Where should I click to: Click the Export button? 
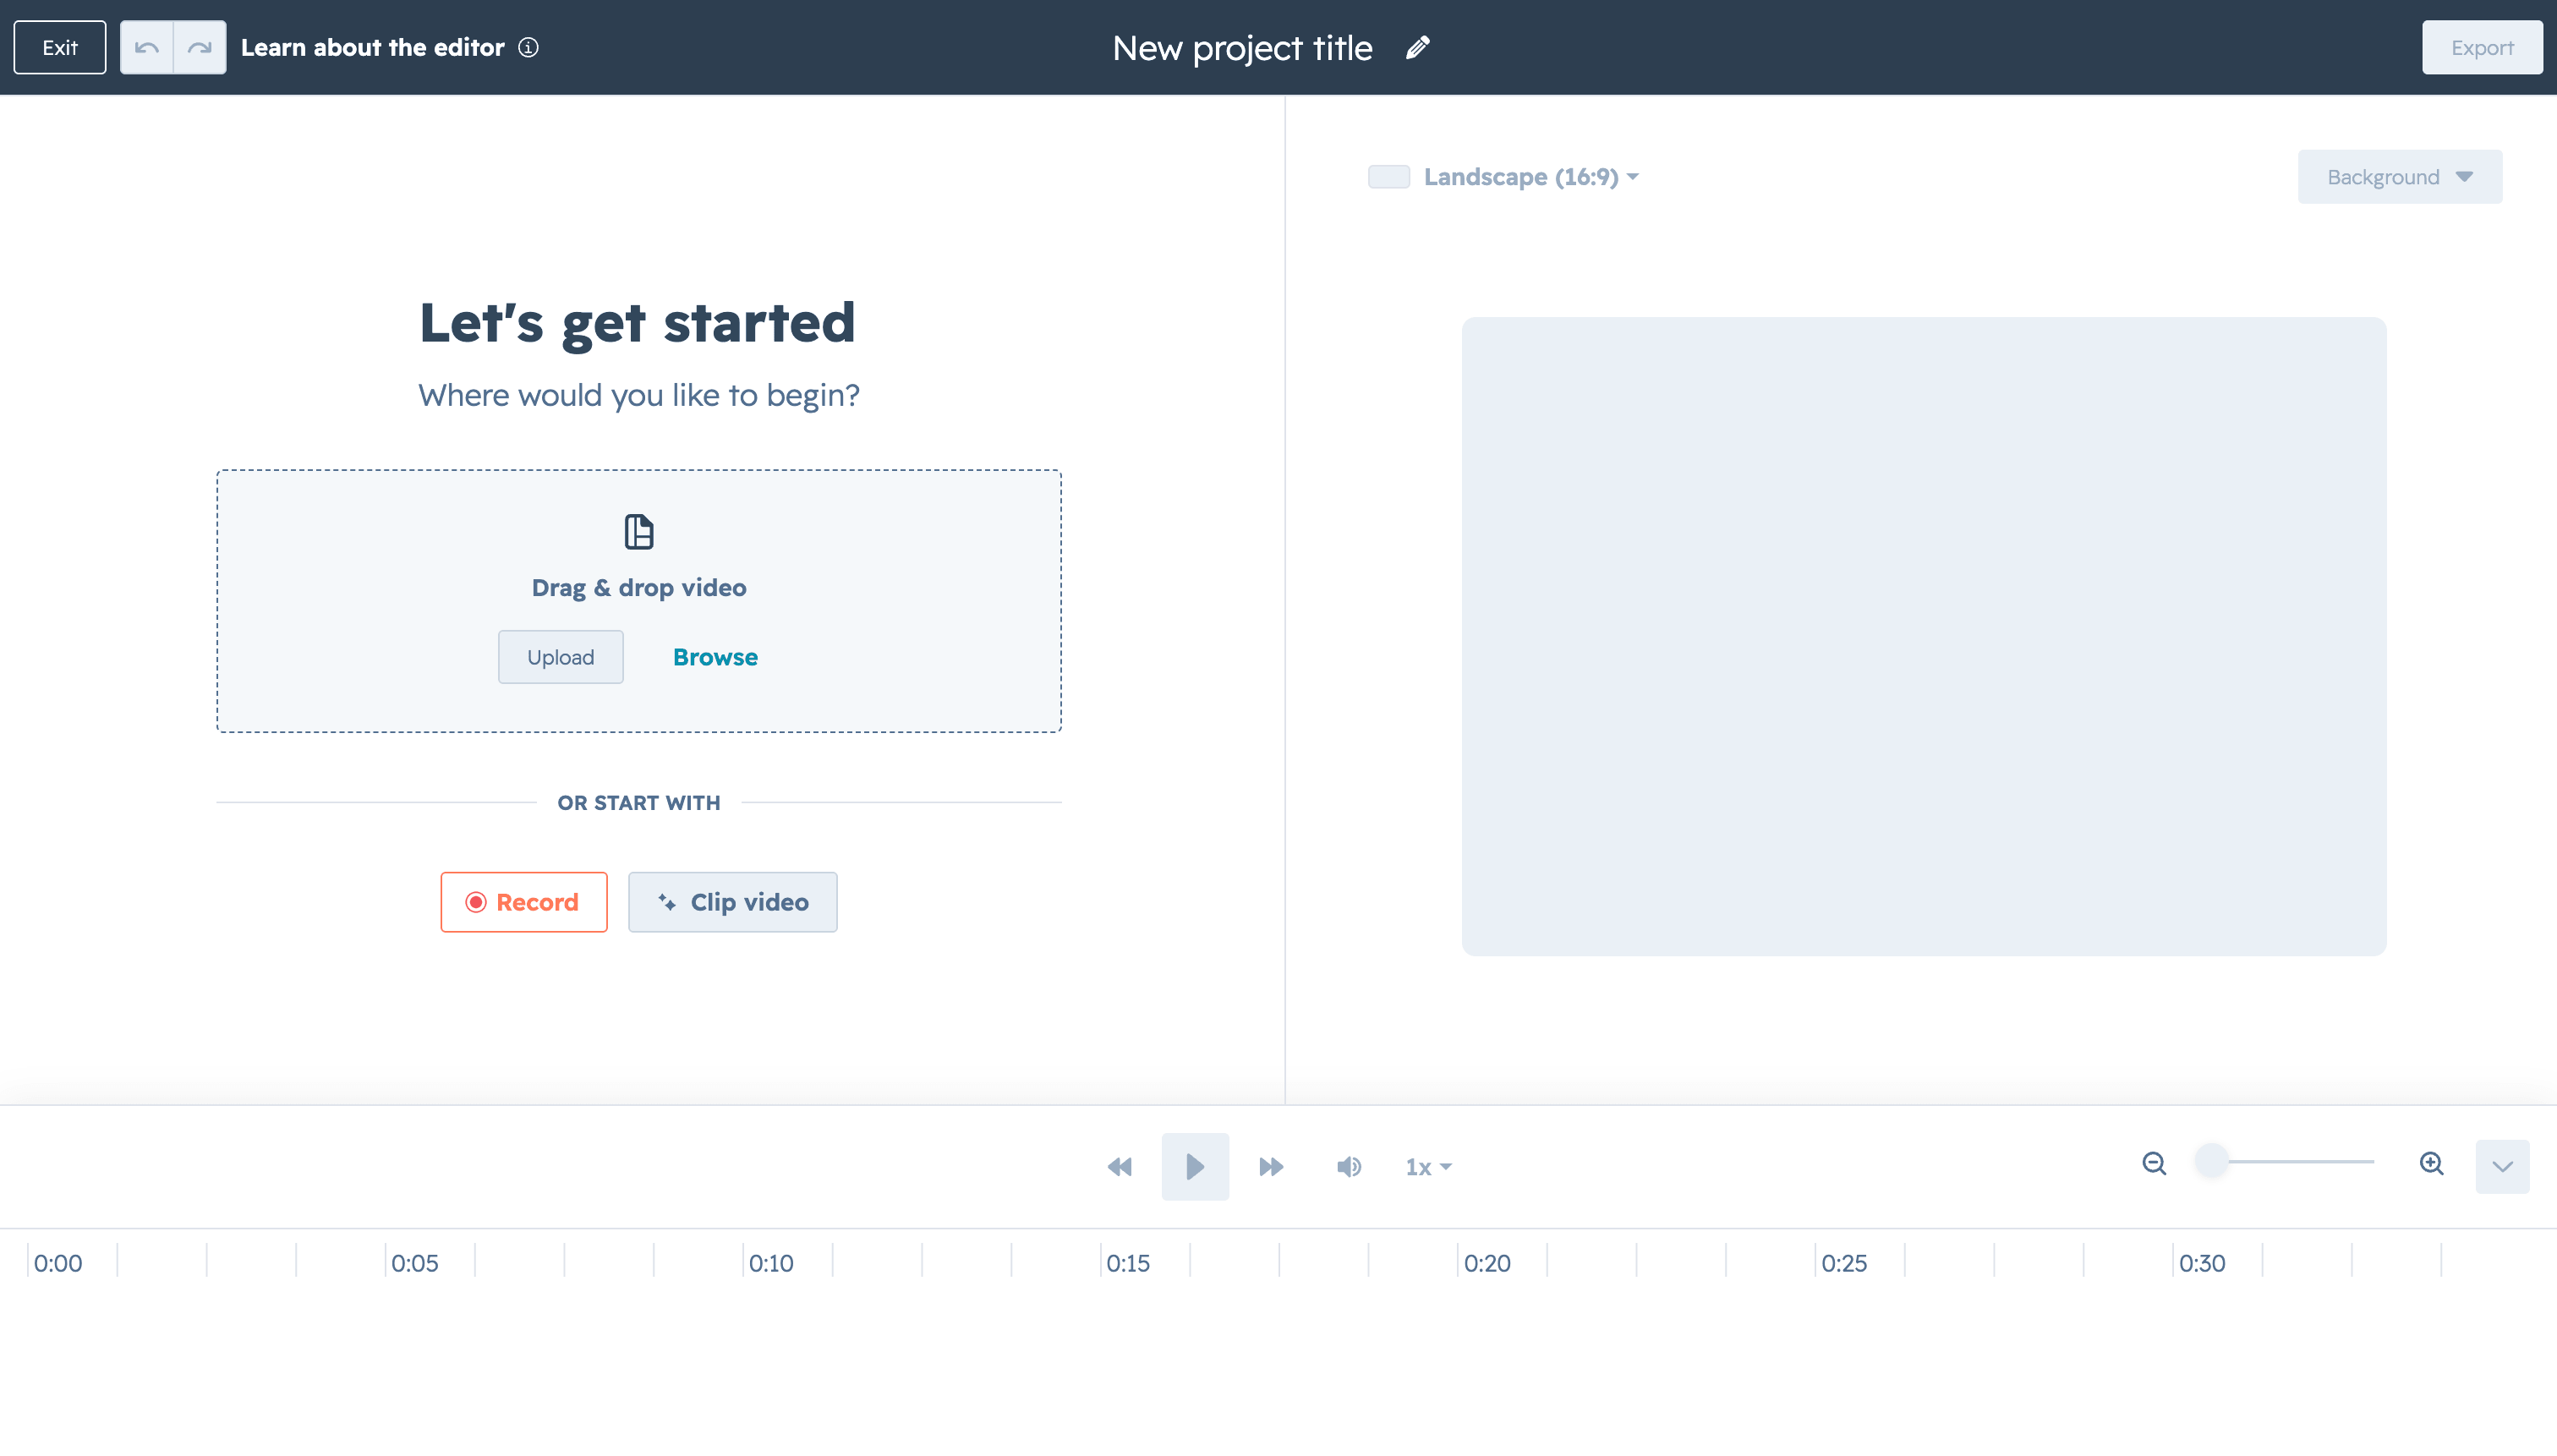2482,48
